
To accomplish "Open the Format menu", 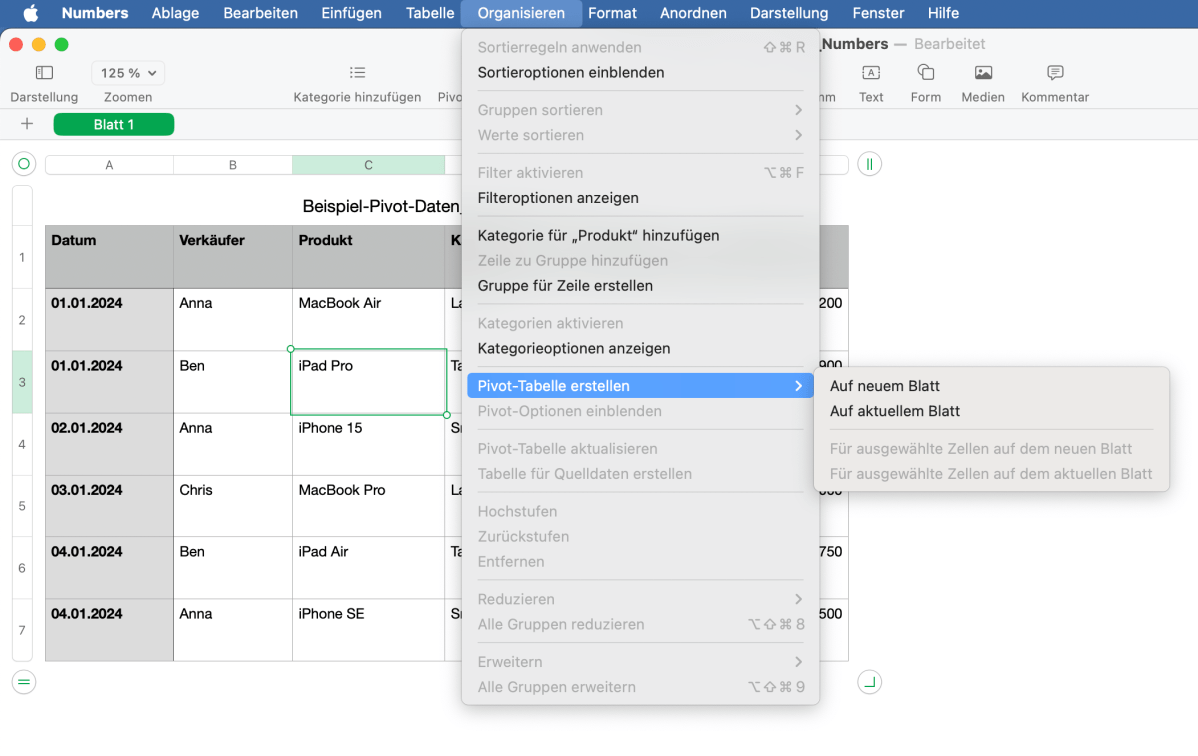I will click(x=612, y=13).
